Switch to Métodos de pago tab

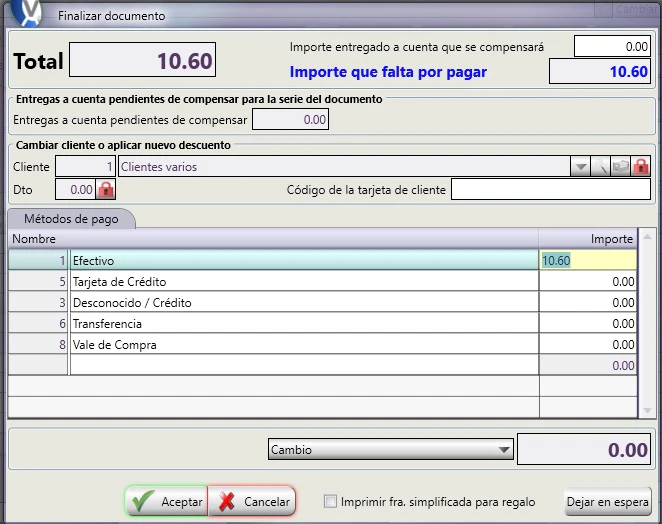point(71,219)
